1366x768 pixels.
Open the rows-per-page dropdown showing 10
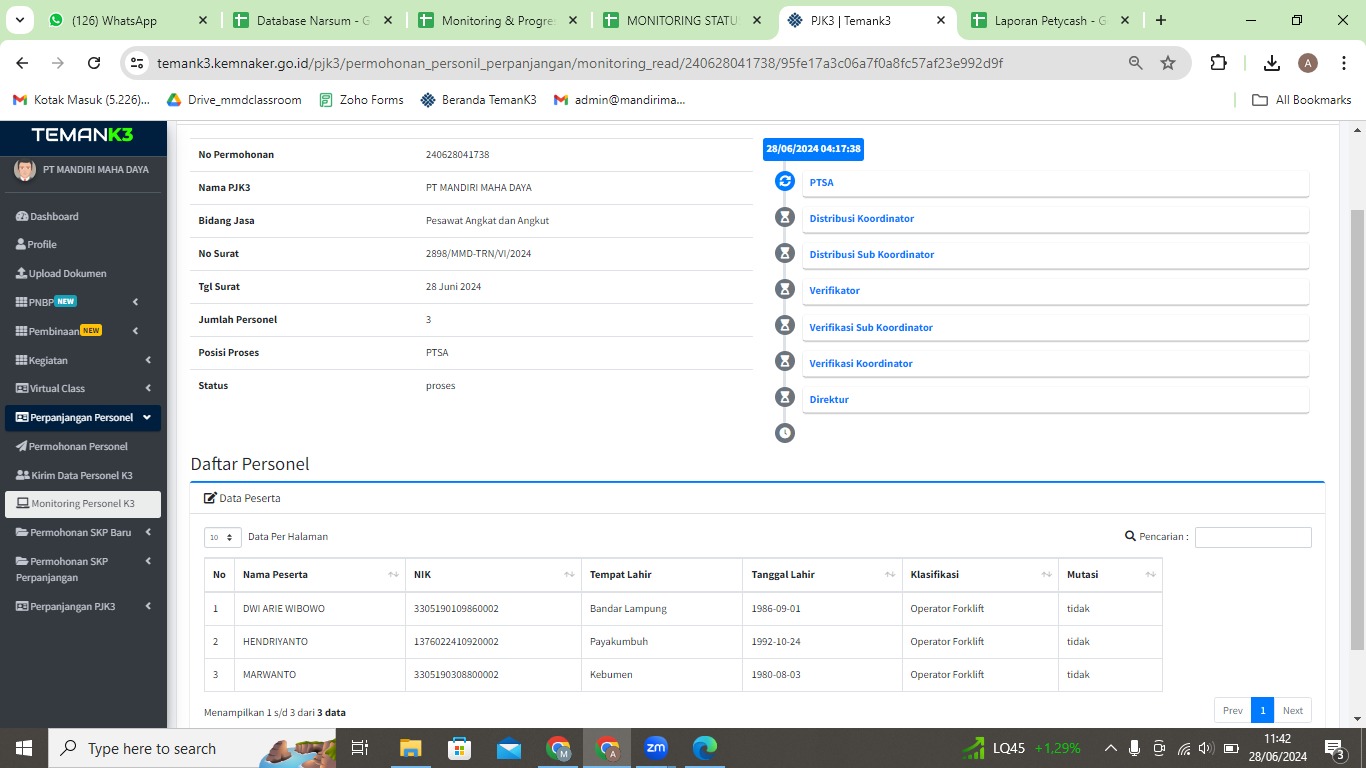(222, 537)
